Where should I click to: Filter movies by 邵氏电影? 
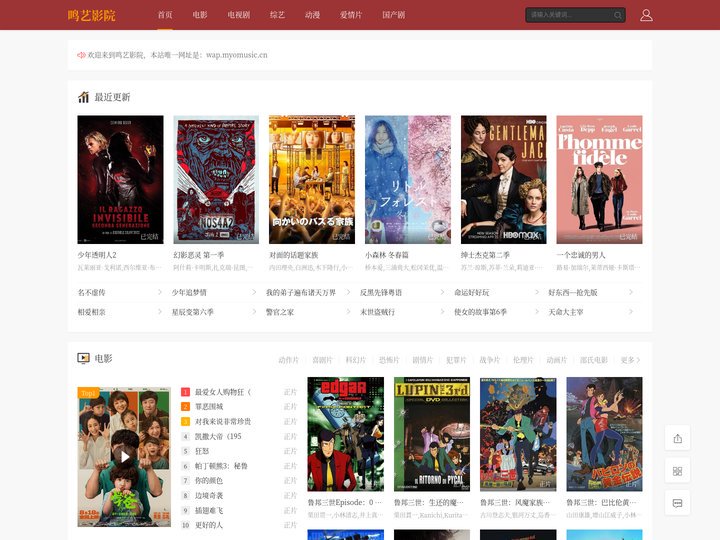point(594,360)
